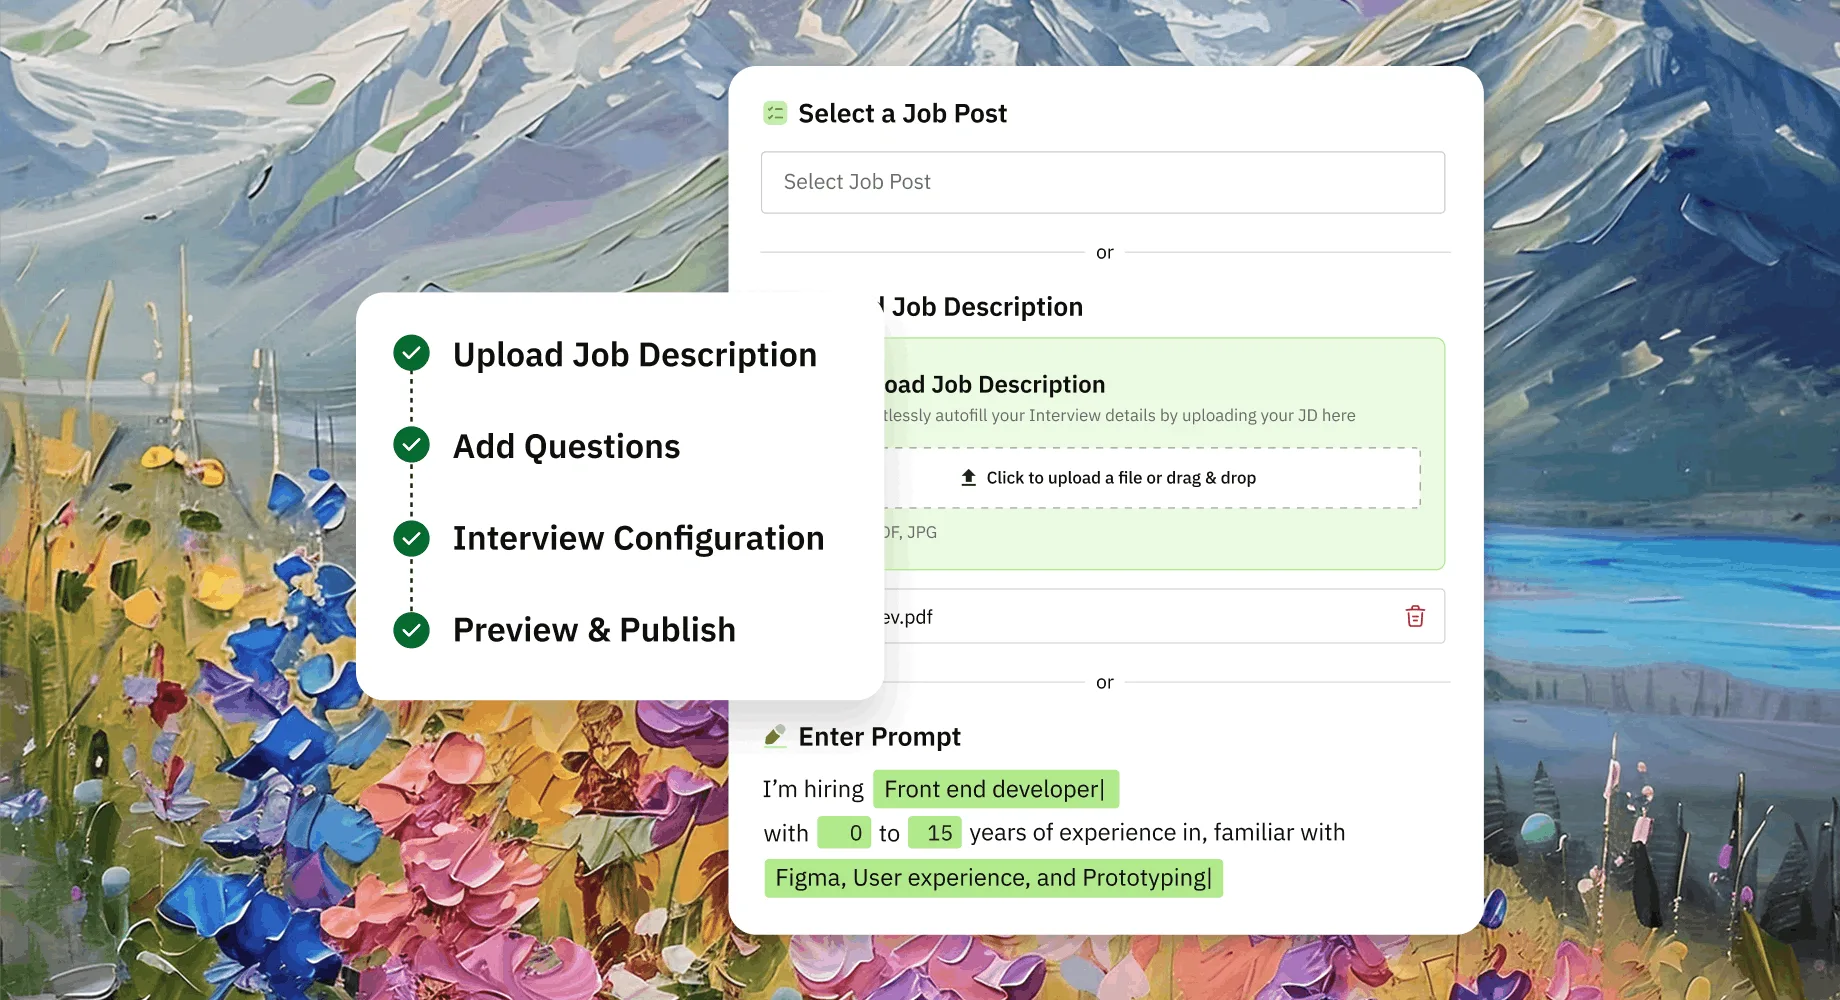Go to the Add Questions step

pyautogui.click(x=566, y=446)
